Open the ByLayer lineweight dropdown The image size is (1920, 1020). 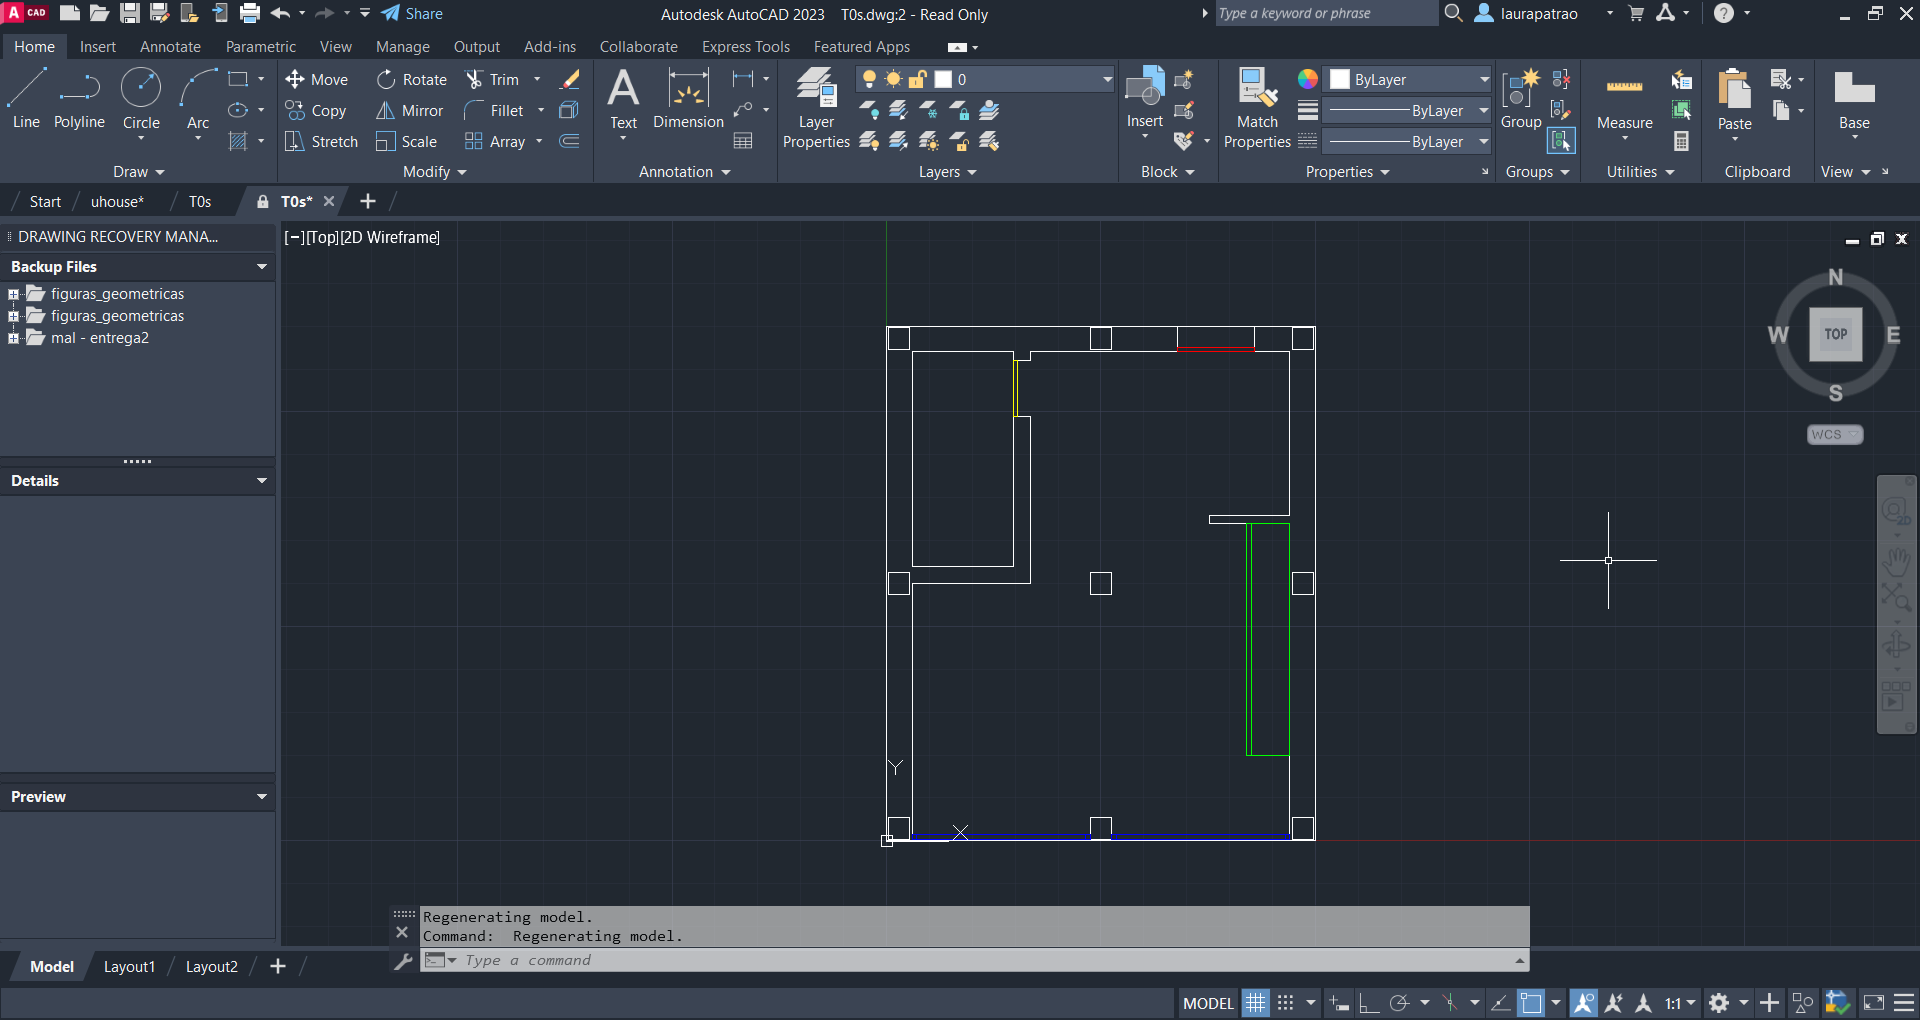point(1409,111)
